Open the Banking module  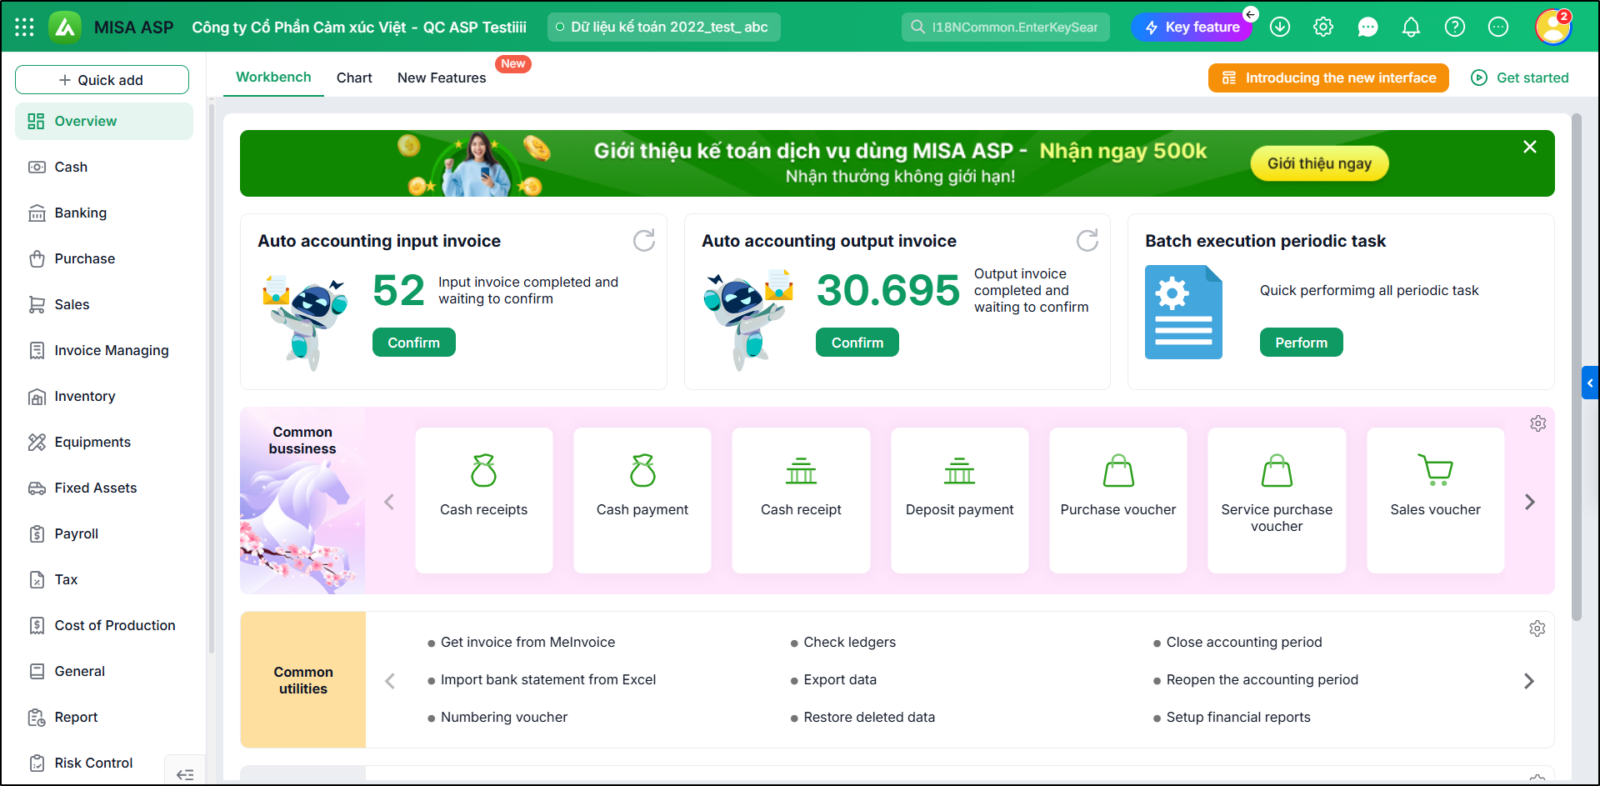pyautogui.click(x=104, y=213)
